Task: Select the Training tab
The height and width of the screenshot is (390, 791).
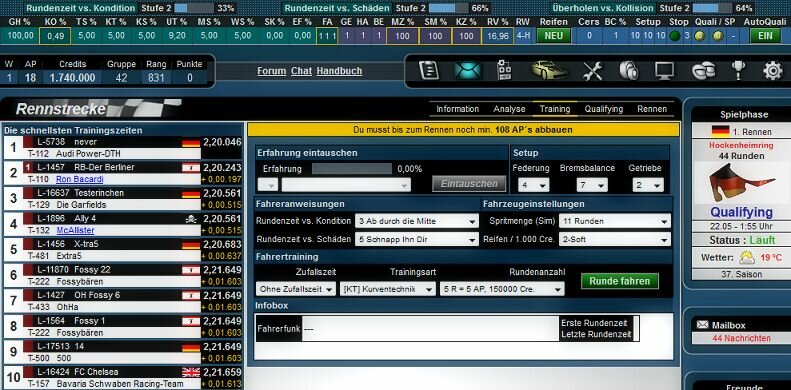Action: [555, 109]
